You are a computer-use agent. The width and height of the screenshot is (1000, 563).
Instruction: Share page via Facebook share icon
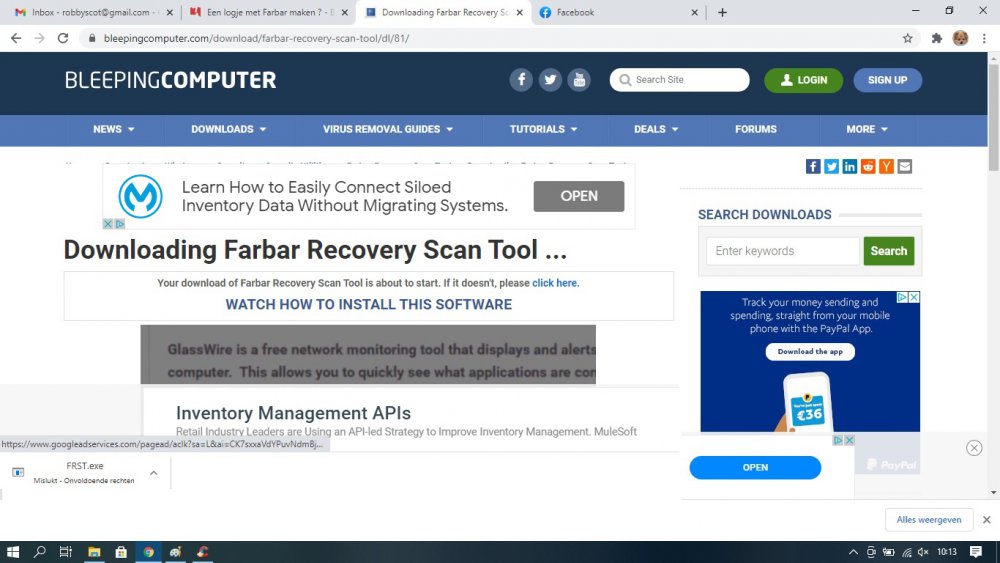point(813,166)
